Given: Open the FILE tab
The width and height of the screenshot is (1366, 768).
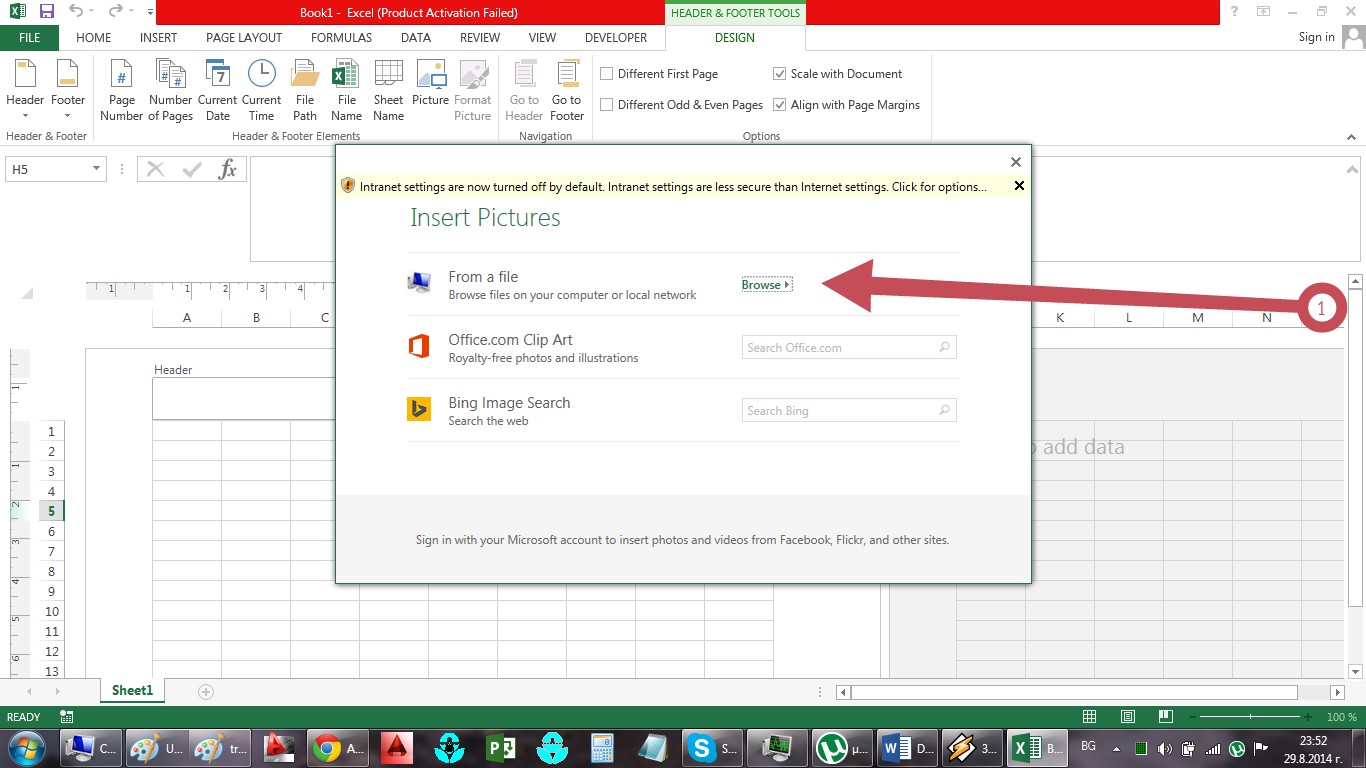Looking at the screenshot, I should pyautogui.click(x=29, y=38).
